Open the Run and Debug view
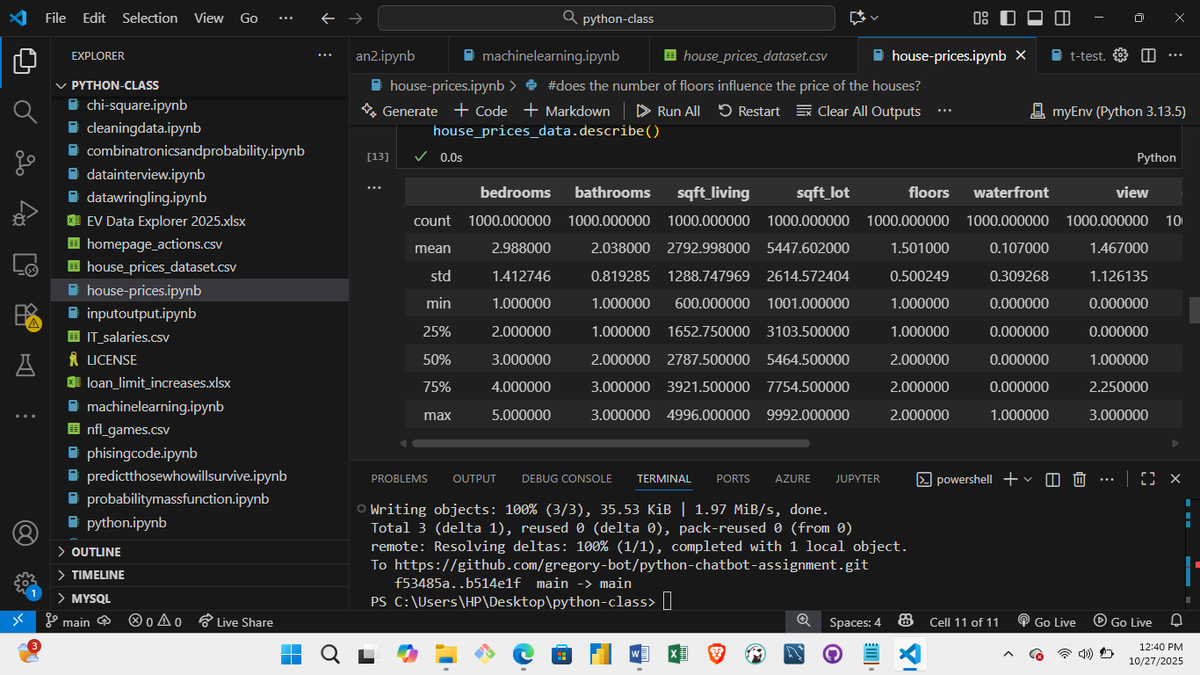 [25, 213]
